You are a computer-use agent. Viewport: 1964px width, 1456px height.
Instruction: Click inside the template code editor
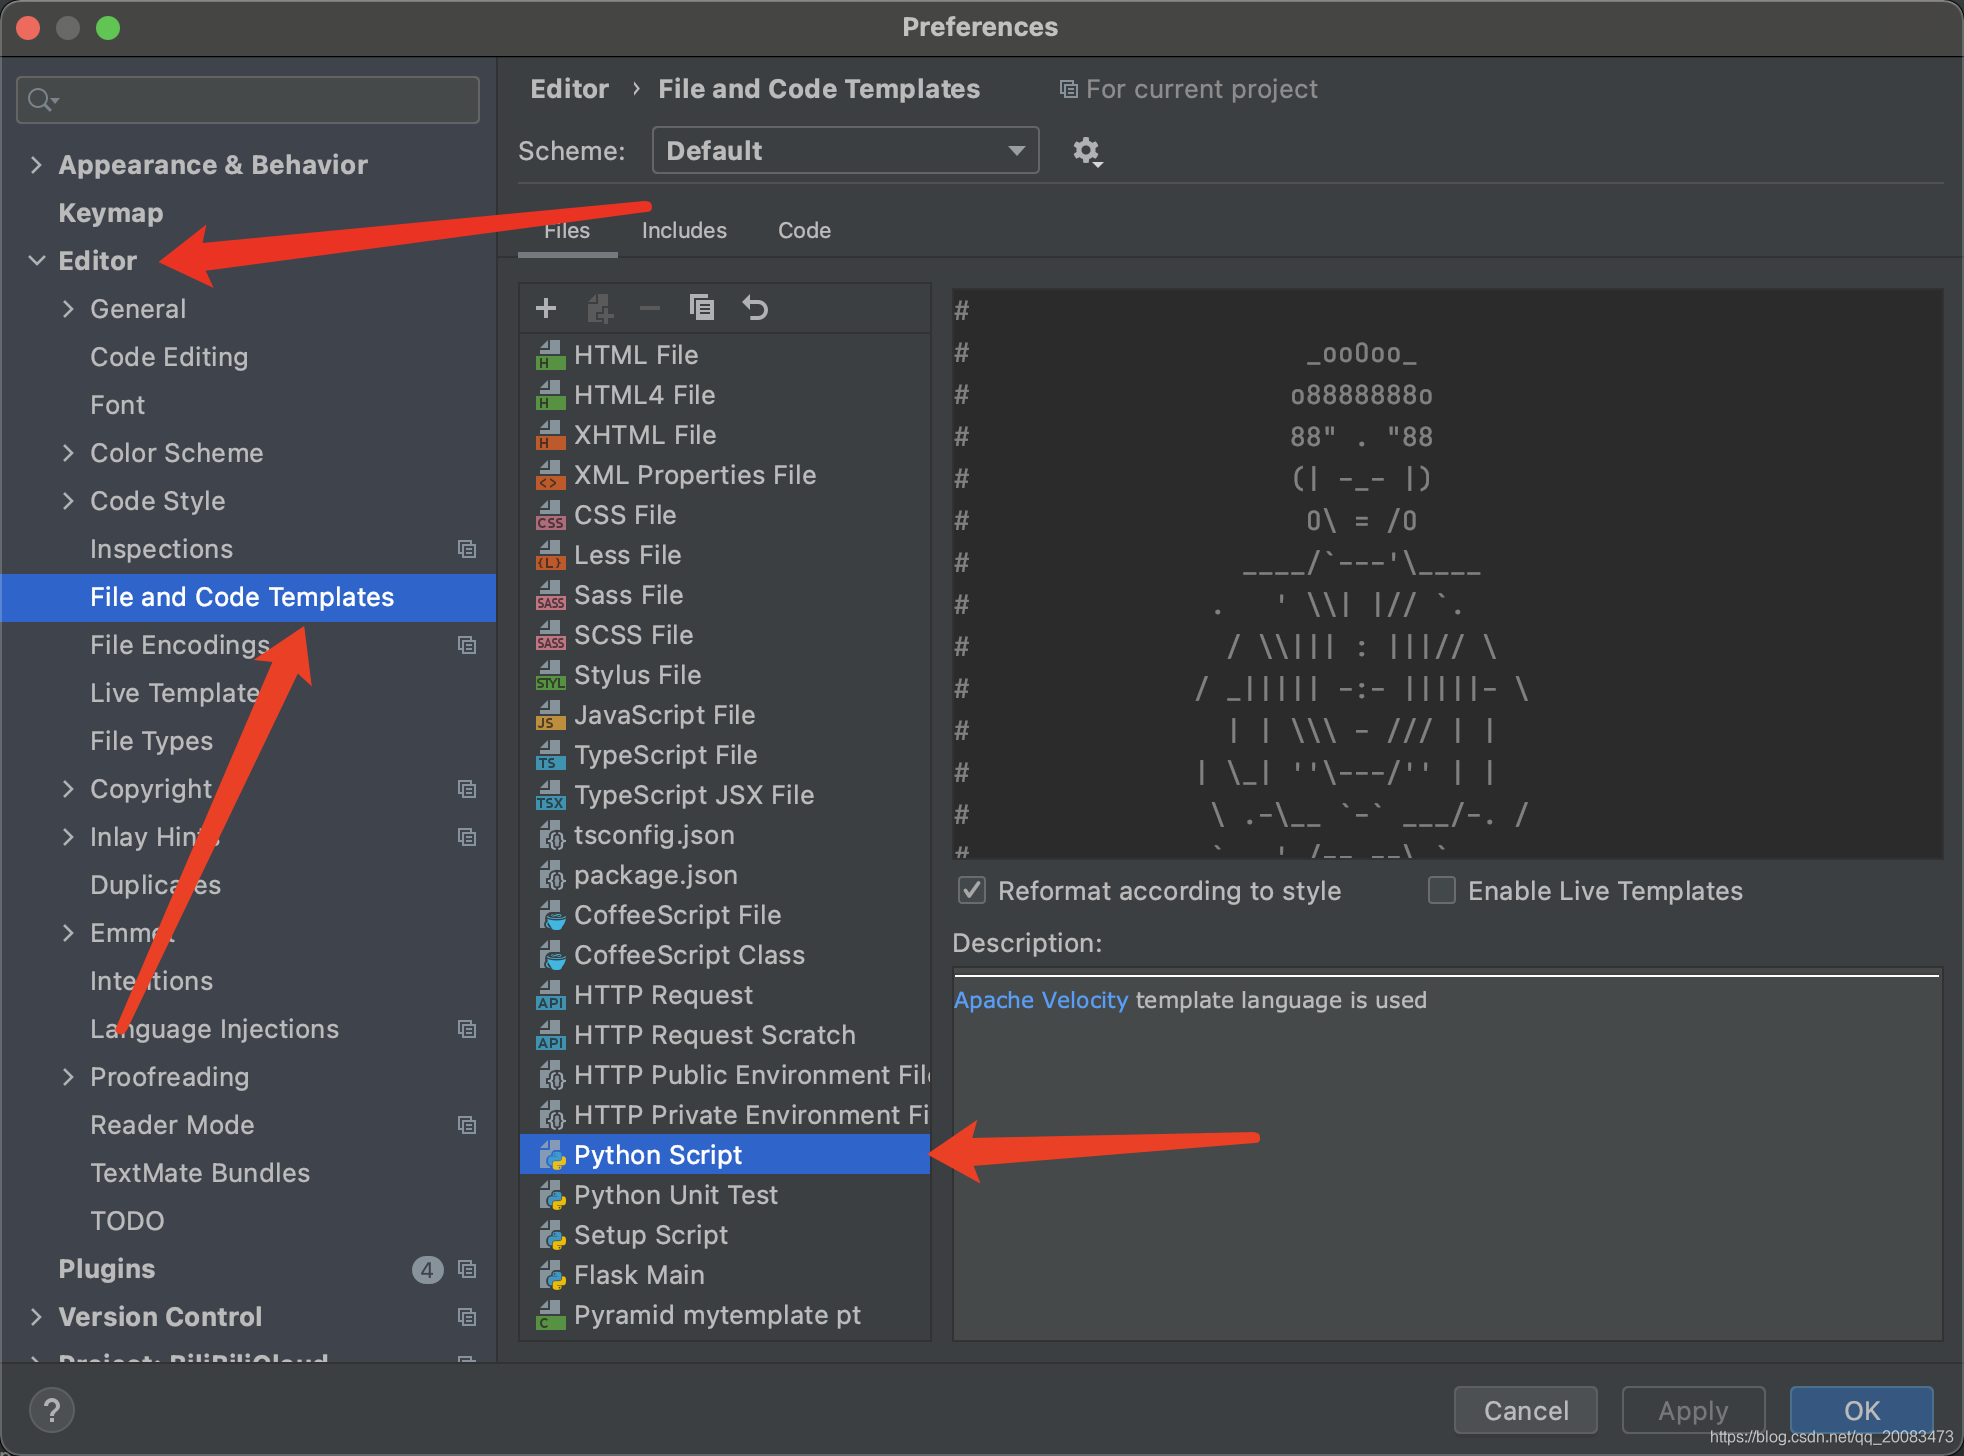point(1447,574)
